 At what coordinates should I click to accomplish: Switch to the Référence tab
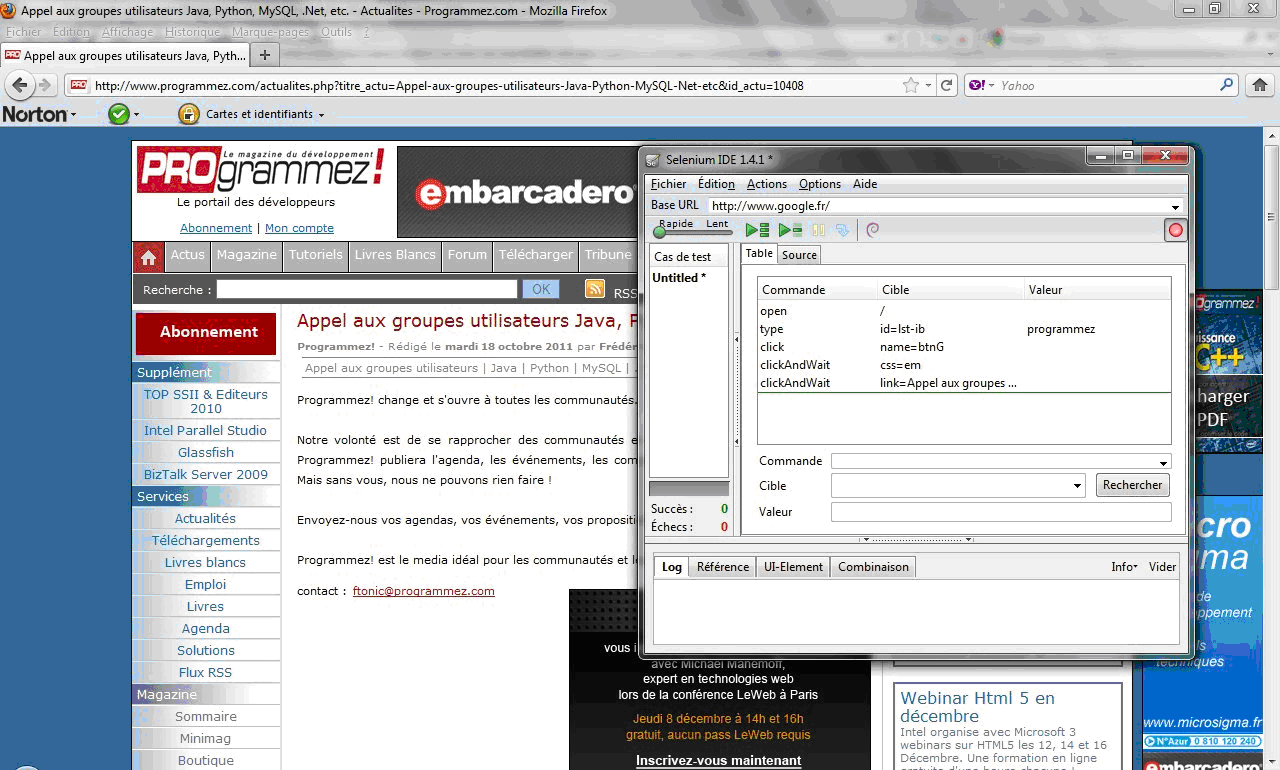[x=723, y=567]
